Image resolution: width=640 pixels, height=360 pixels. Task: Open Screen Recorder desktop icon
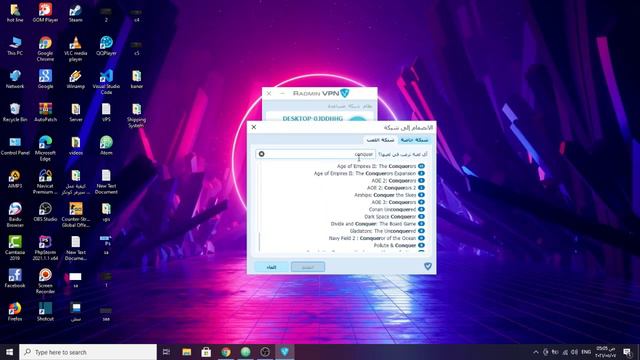click(x=45, y=281)
